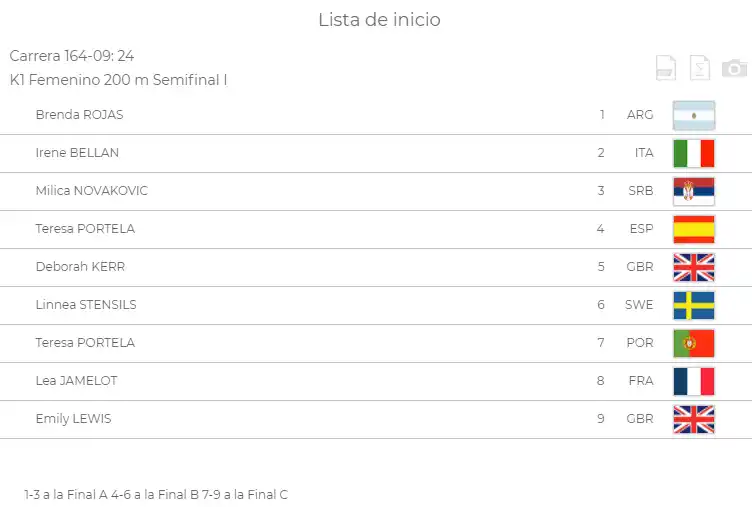Screen dimensions: 752x507
Task: Click the Italy flag icon
Action: tap(694, 153)
